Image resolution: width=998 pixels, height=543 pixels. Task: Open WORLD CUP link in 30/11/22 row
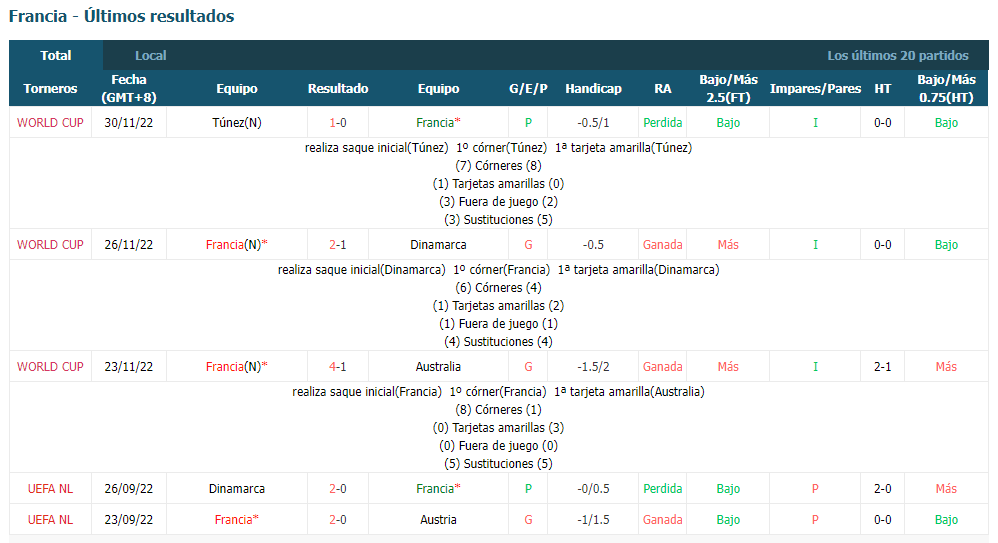(x=50, y=123)
